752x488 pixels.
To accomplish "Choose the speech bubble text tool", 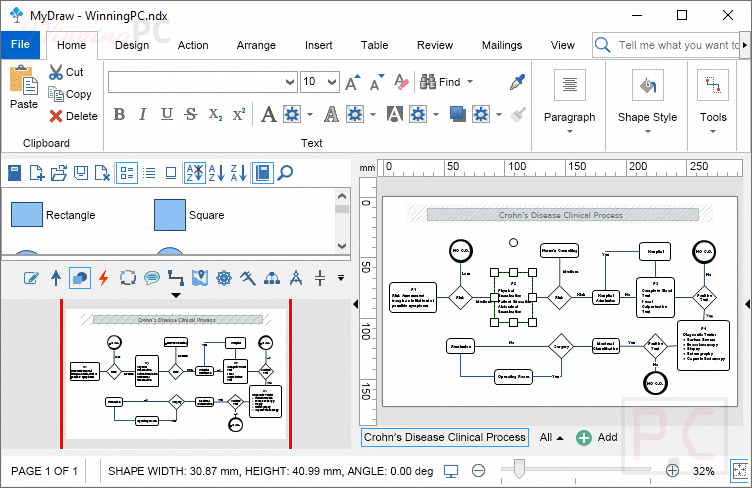I will pyautogui.click(x=152, y=278).
